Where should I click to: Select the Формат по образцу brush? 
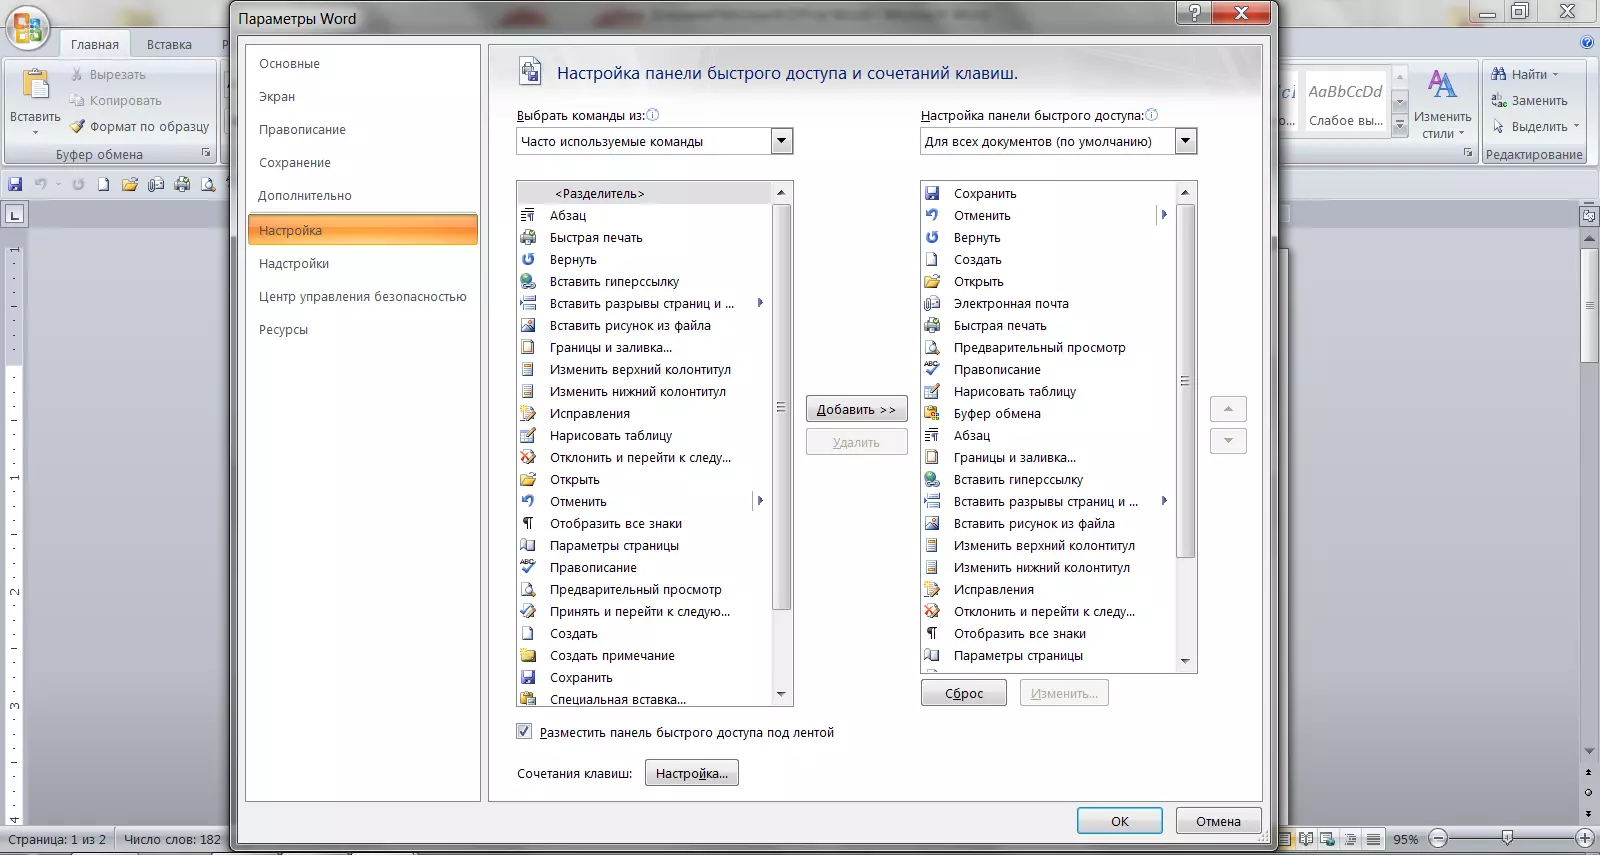[139, 127]
